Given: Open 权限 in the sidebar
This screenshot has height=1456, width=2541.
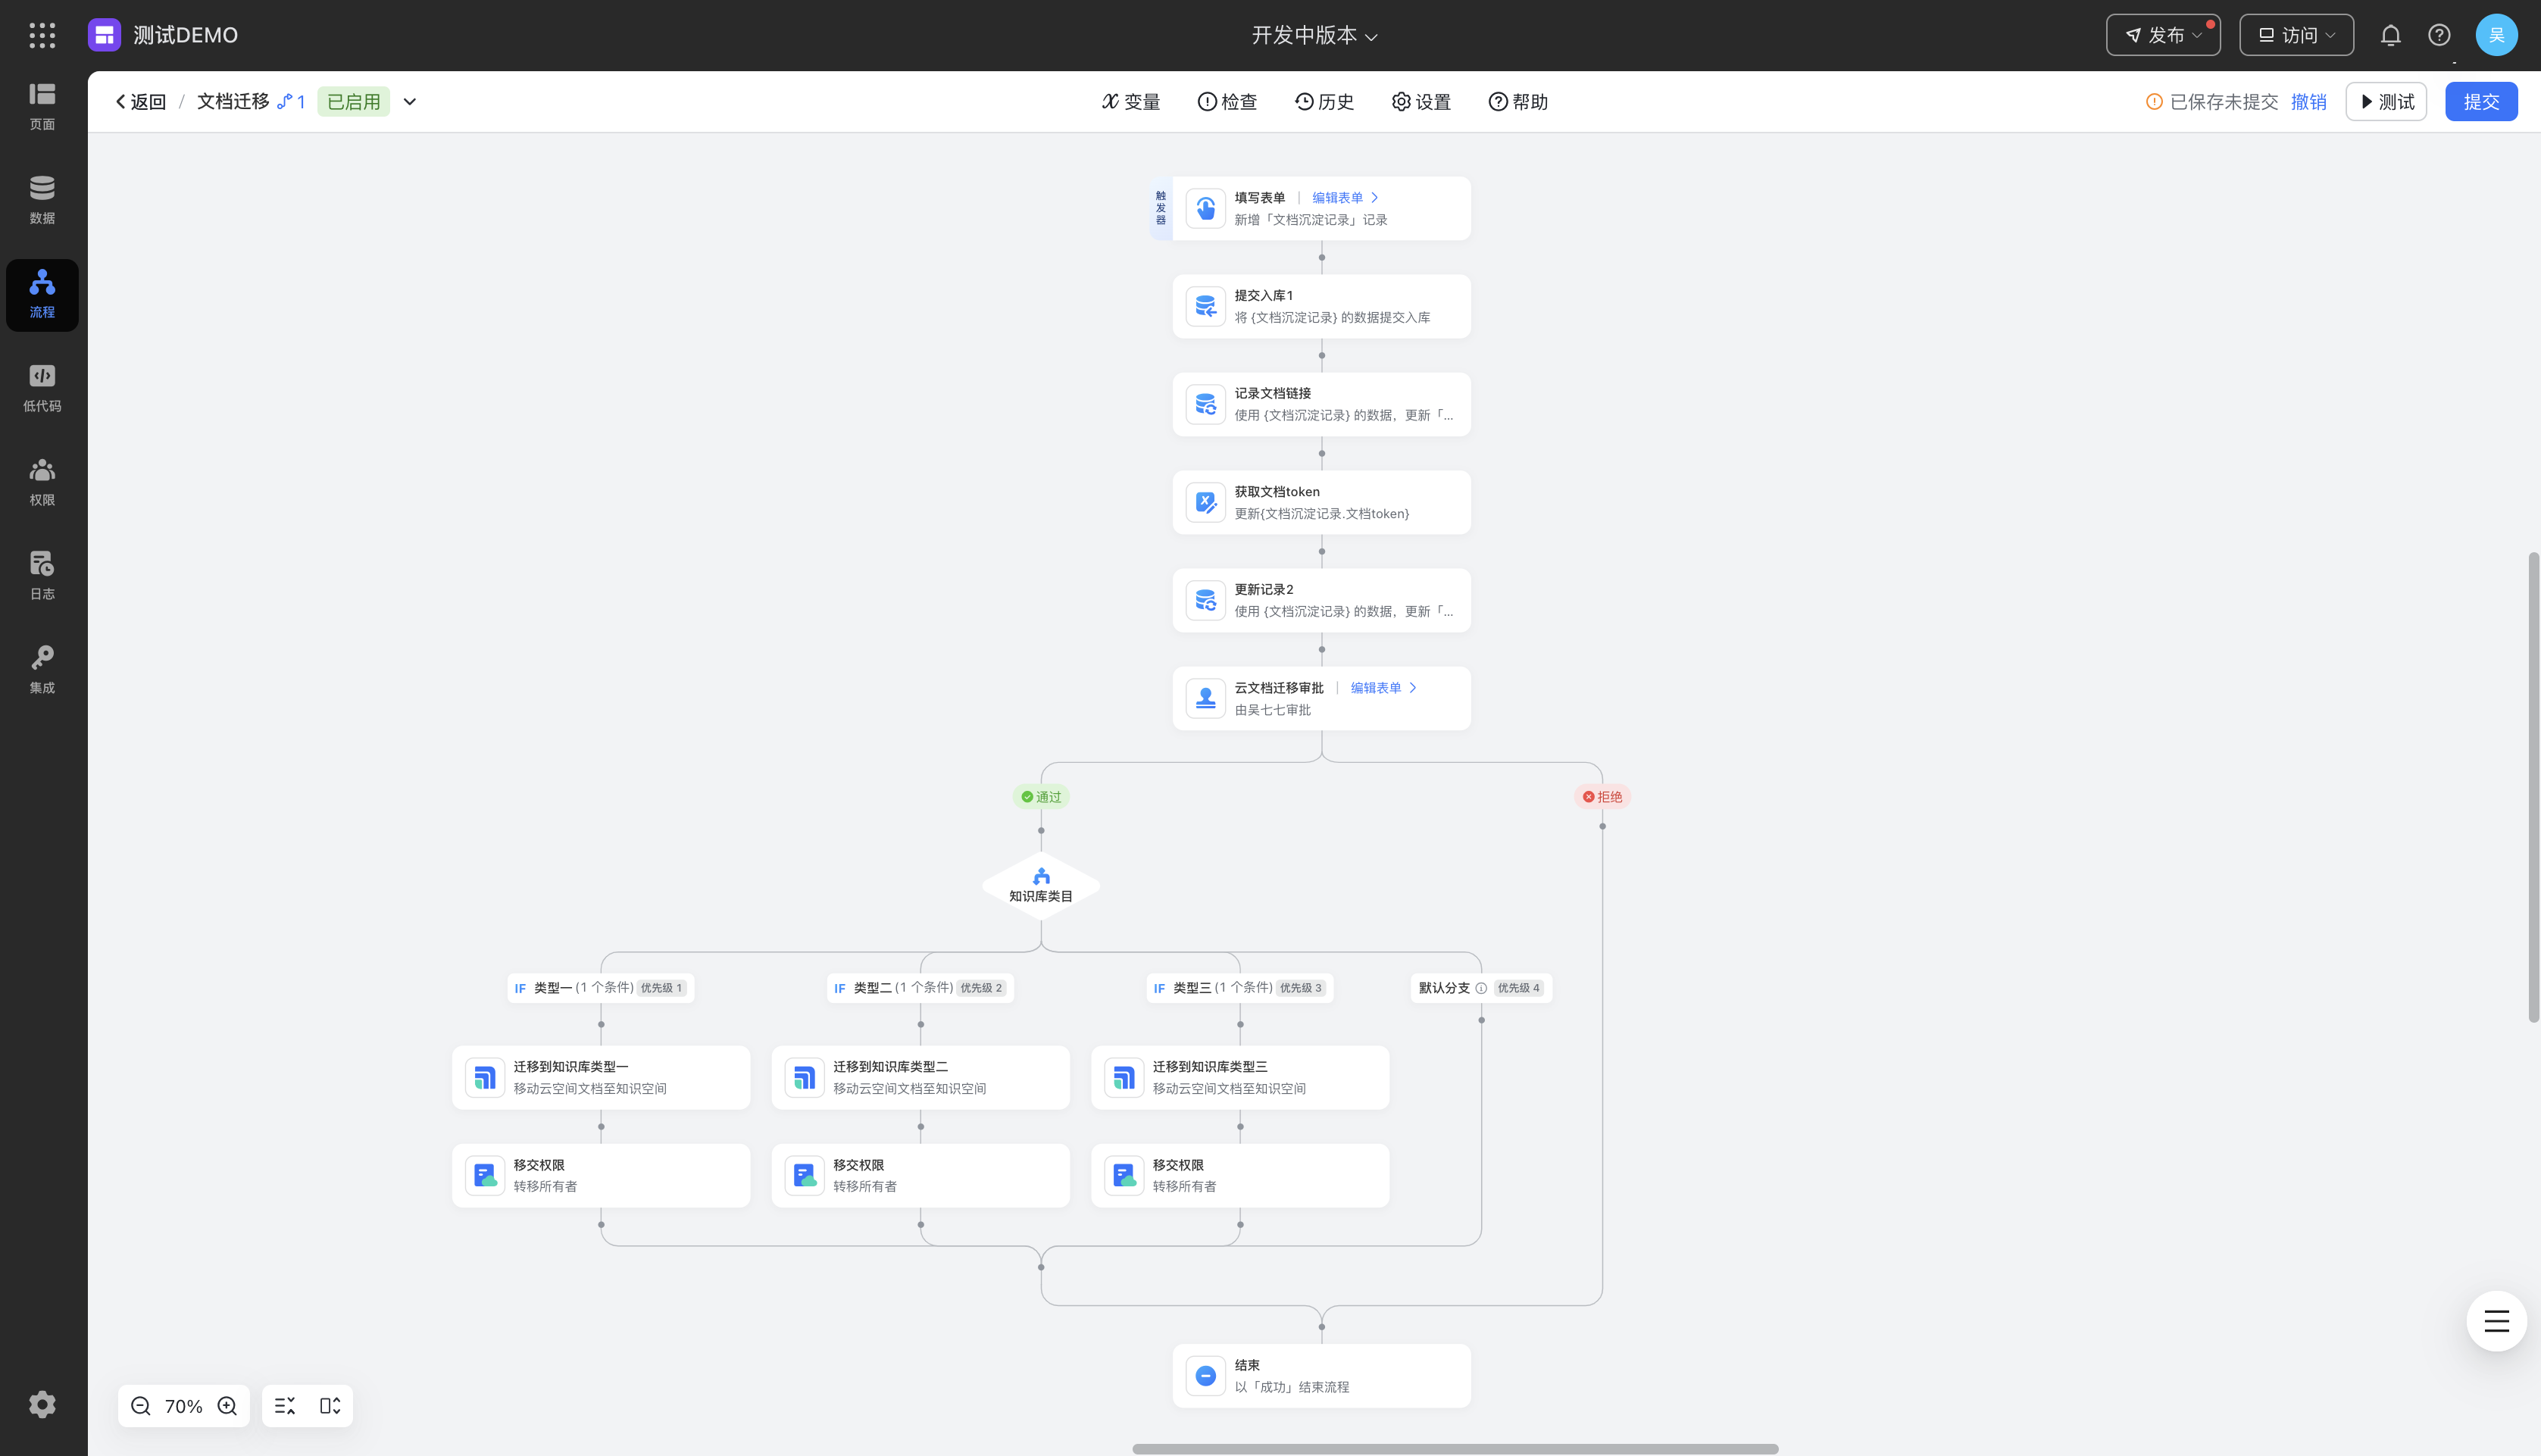Looking at the screenshot, I should (x=42, y=482).
